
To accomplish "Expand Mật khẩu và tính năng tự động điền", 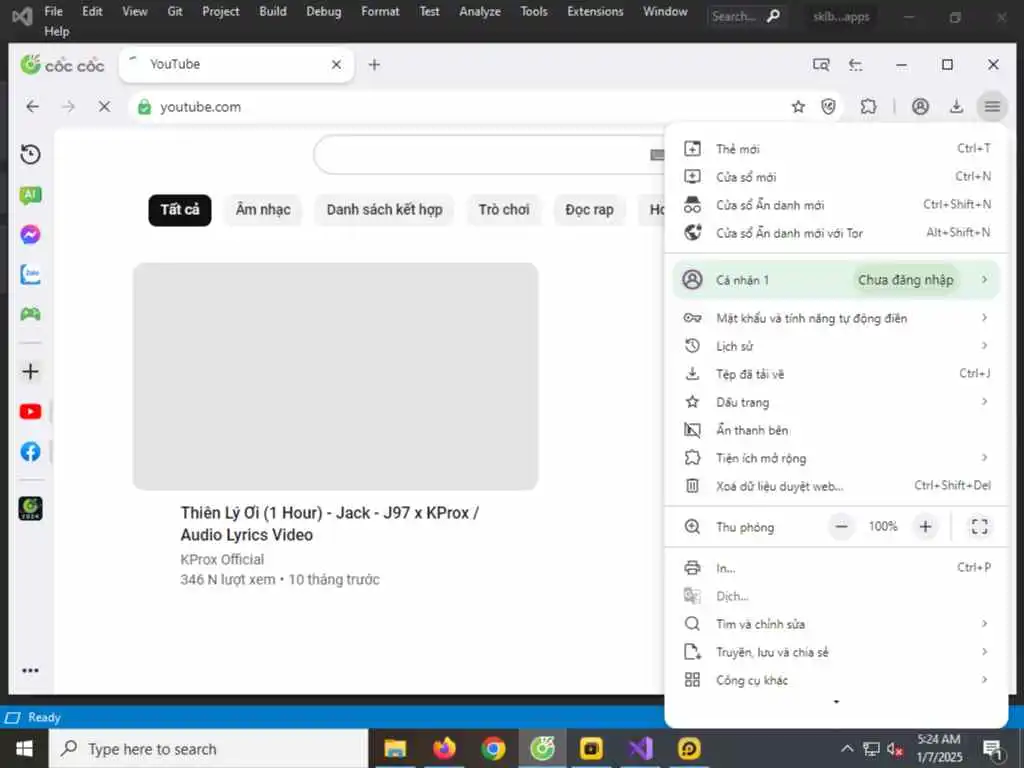I will [836, 318].
